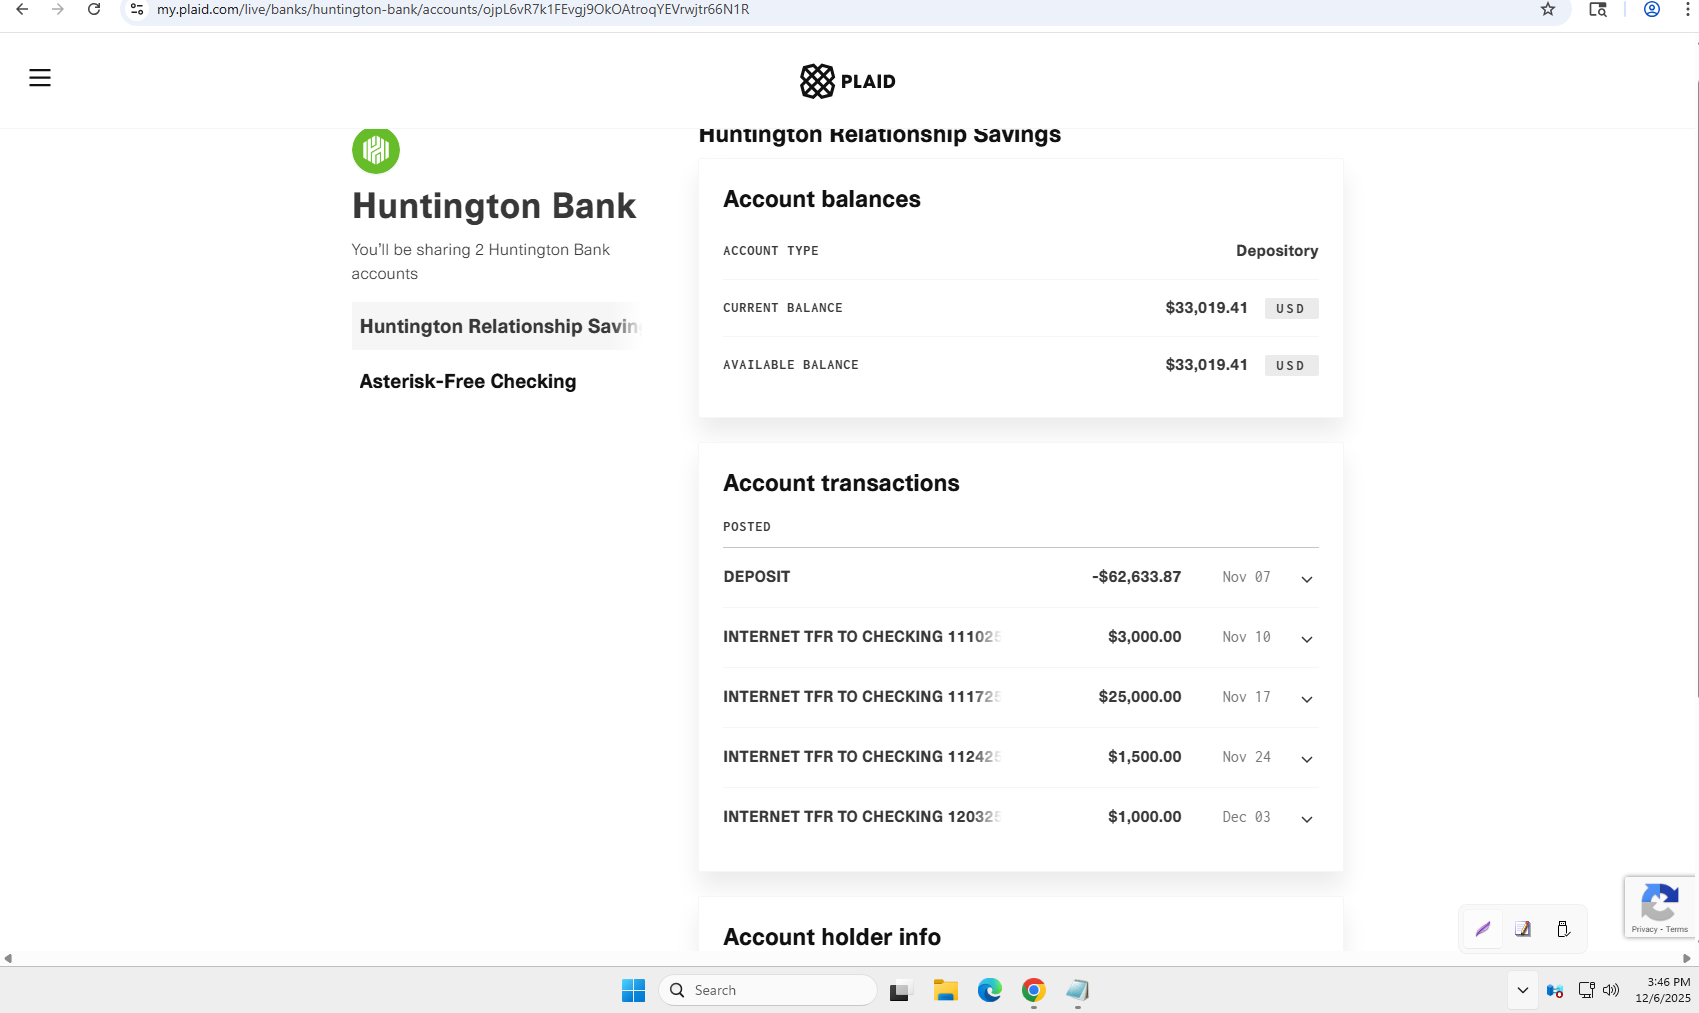Viewport: 1699px width, 1013px height.
Task: Expand the $25,000.00 transfer on Nov 17
Action: (1306, 699)
